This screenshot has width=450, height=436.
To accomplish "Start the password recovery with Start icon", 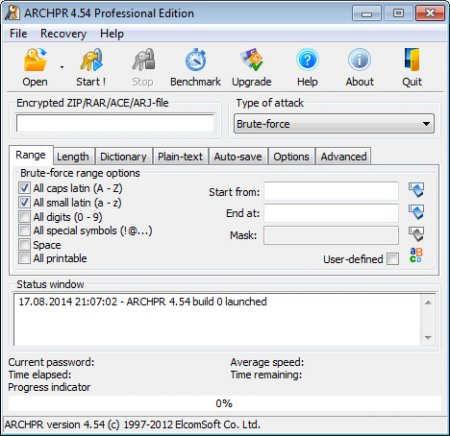I will point(91,61).
